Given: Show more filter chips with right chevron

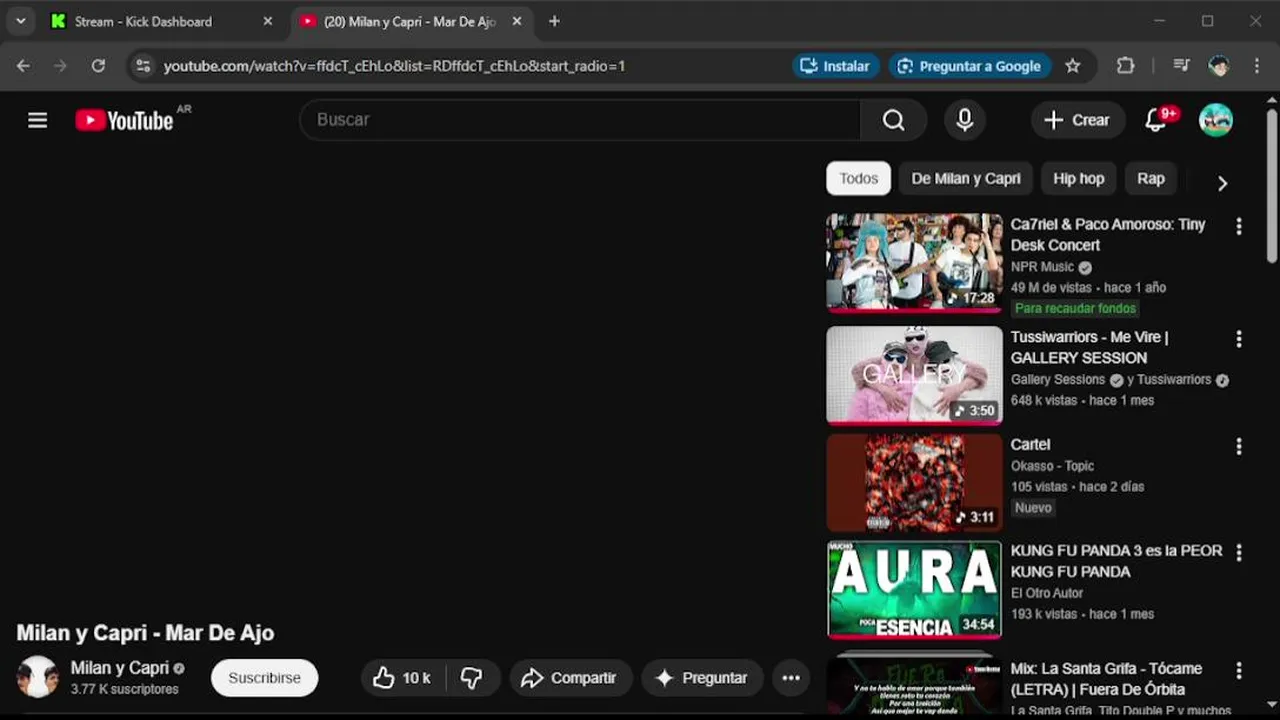Looking at the screenshot, I should pyautogui.click(x=1222, y=183).
